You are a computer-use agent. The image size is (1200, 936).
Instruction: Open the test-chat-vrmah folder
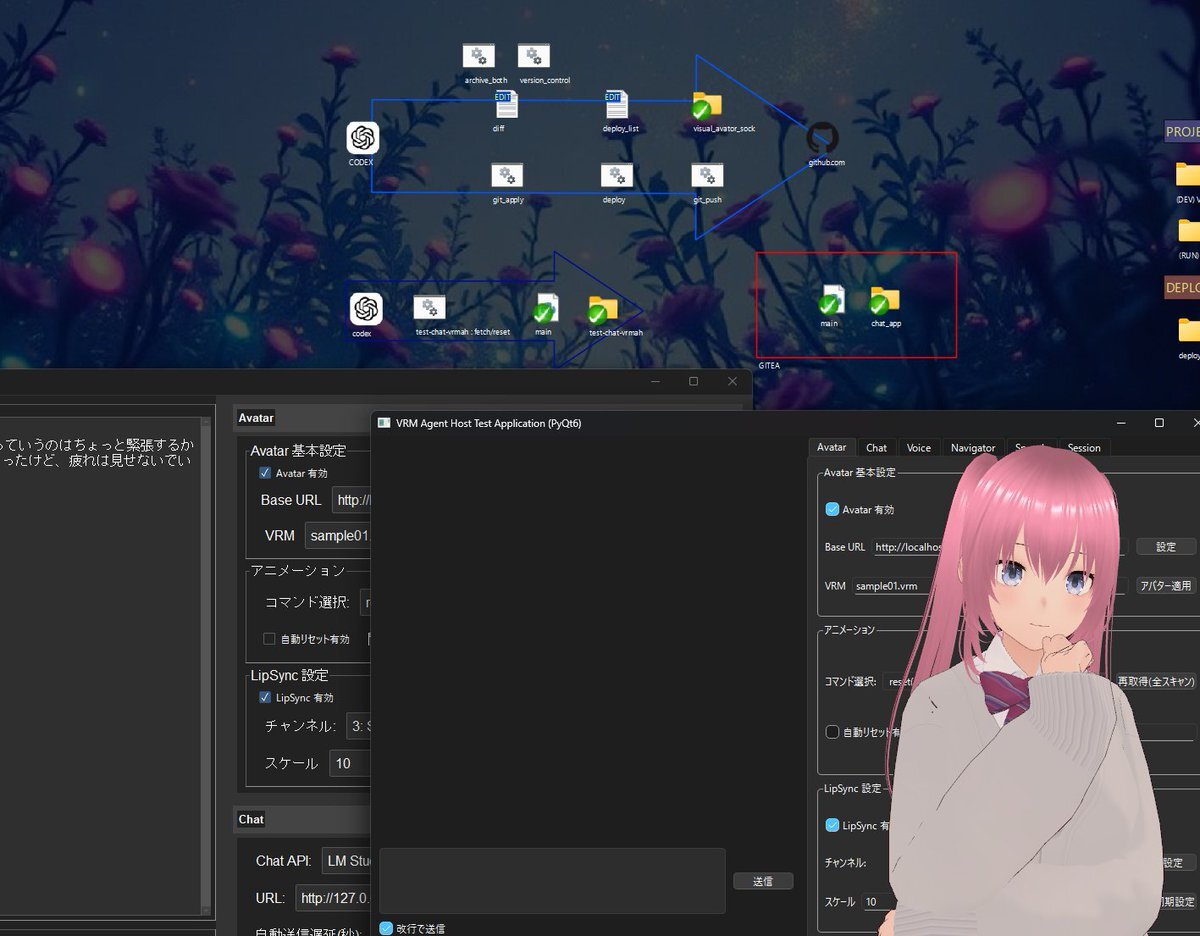click(x=602, y=308)
